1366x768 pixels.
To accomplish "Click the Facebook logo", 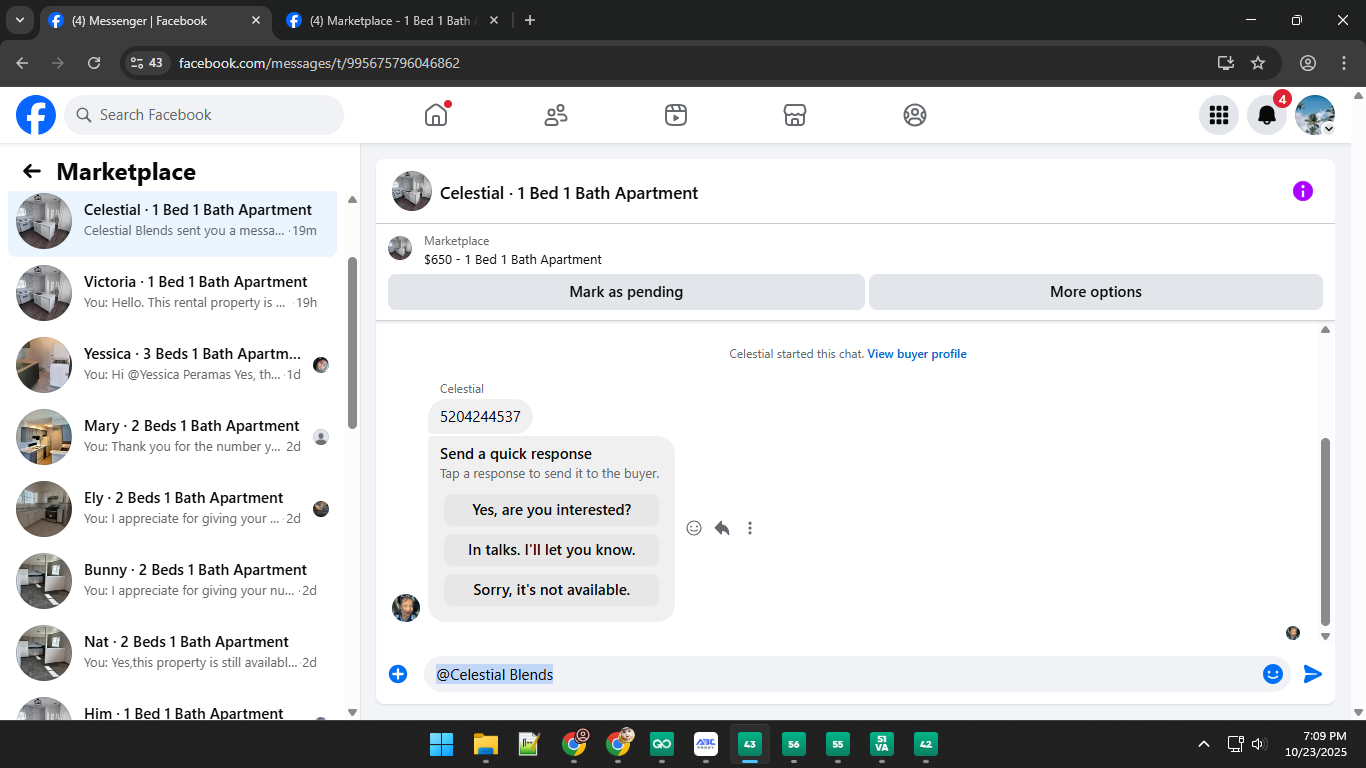I will coord(36,115).
